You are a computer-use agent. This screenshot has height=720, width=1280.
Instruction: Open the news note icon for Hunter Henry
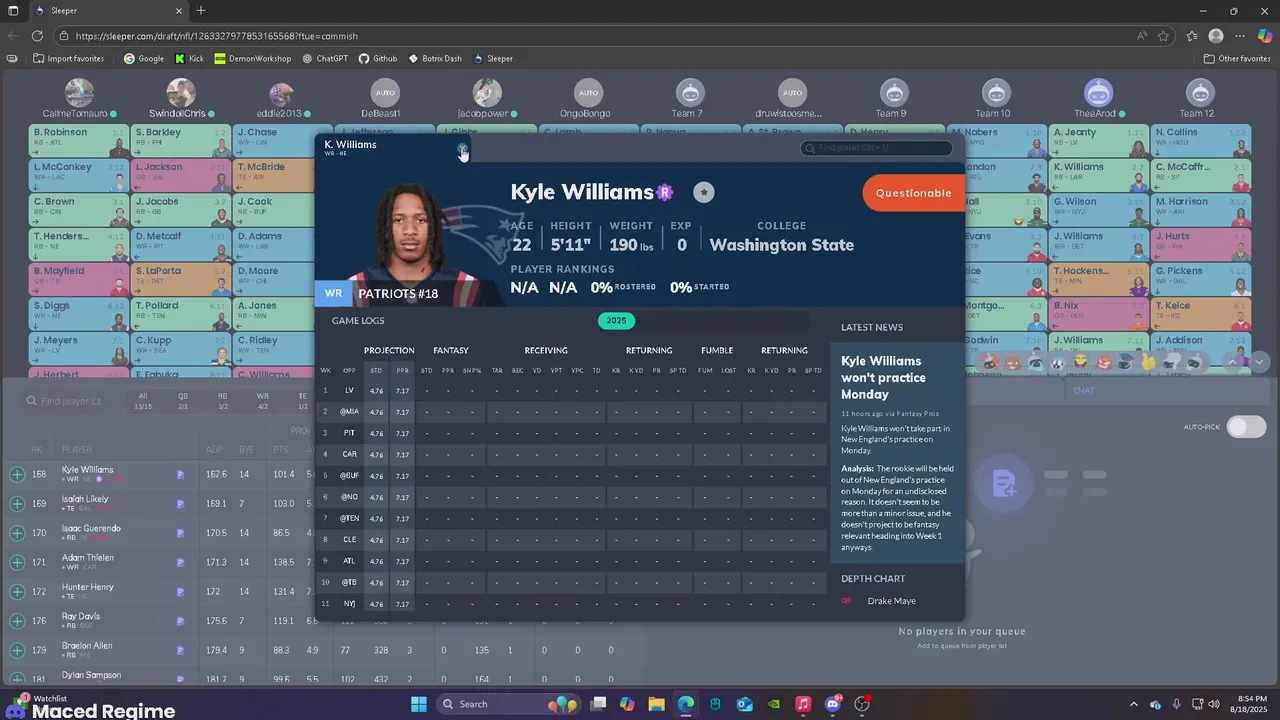tap(181, 592)
